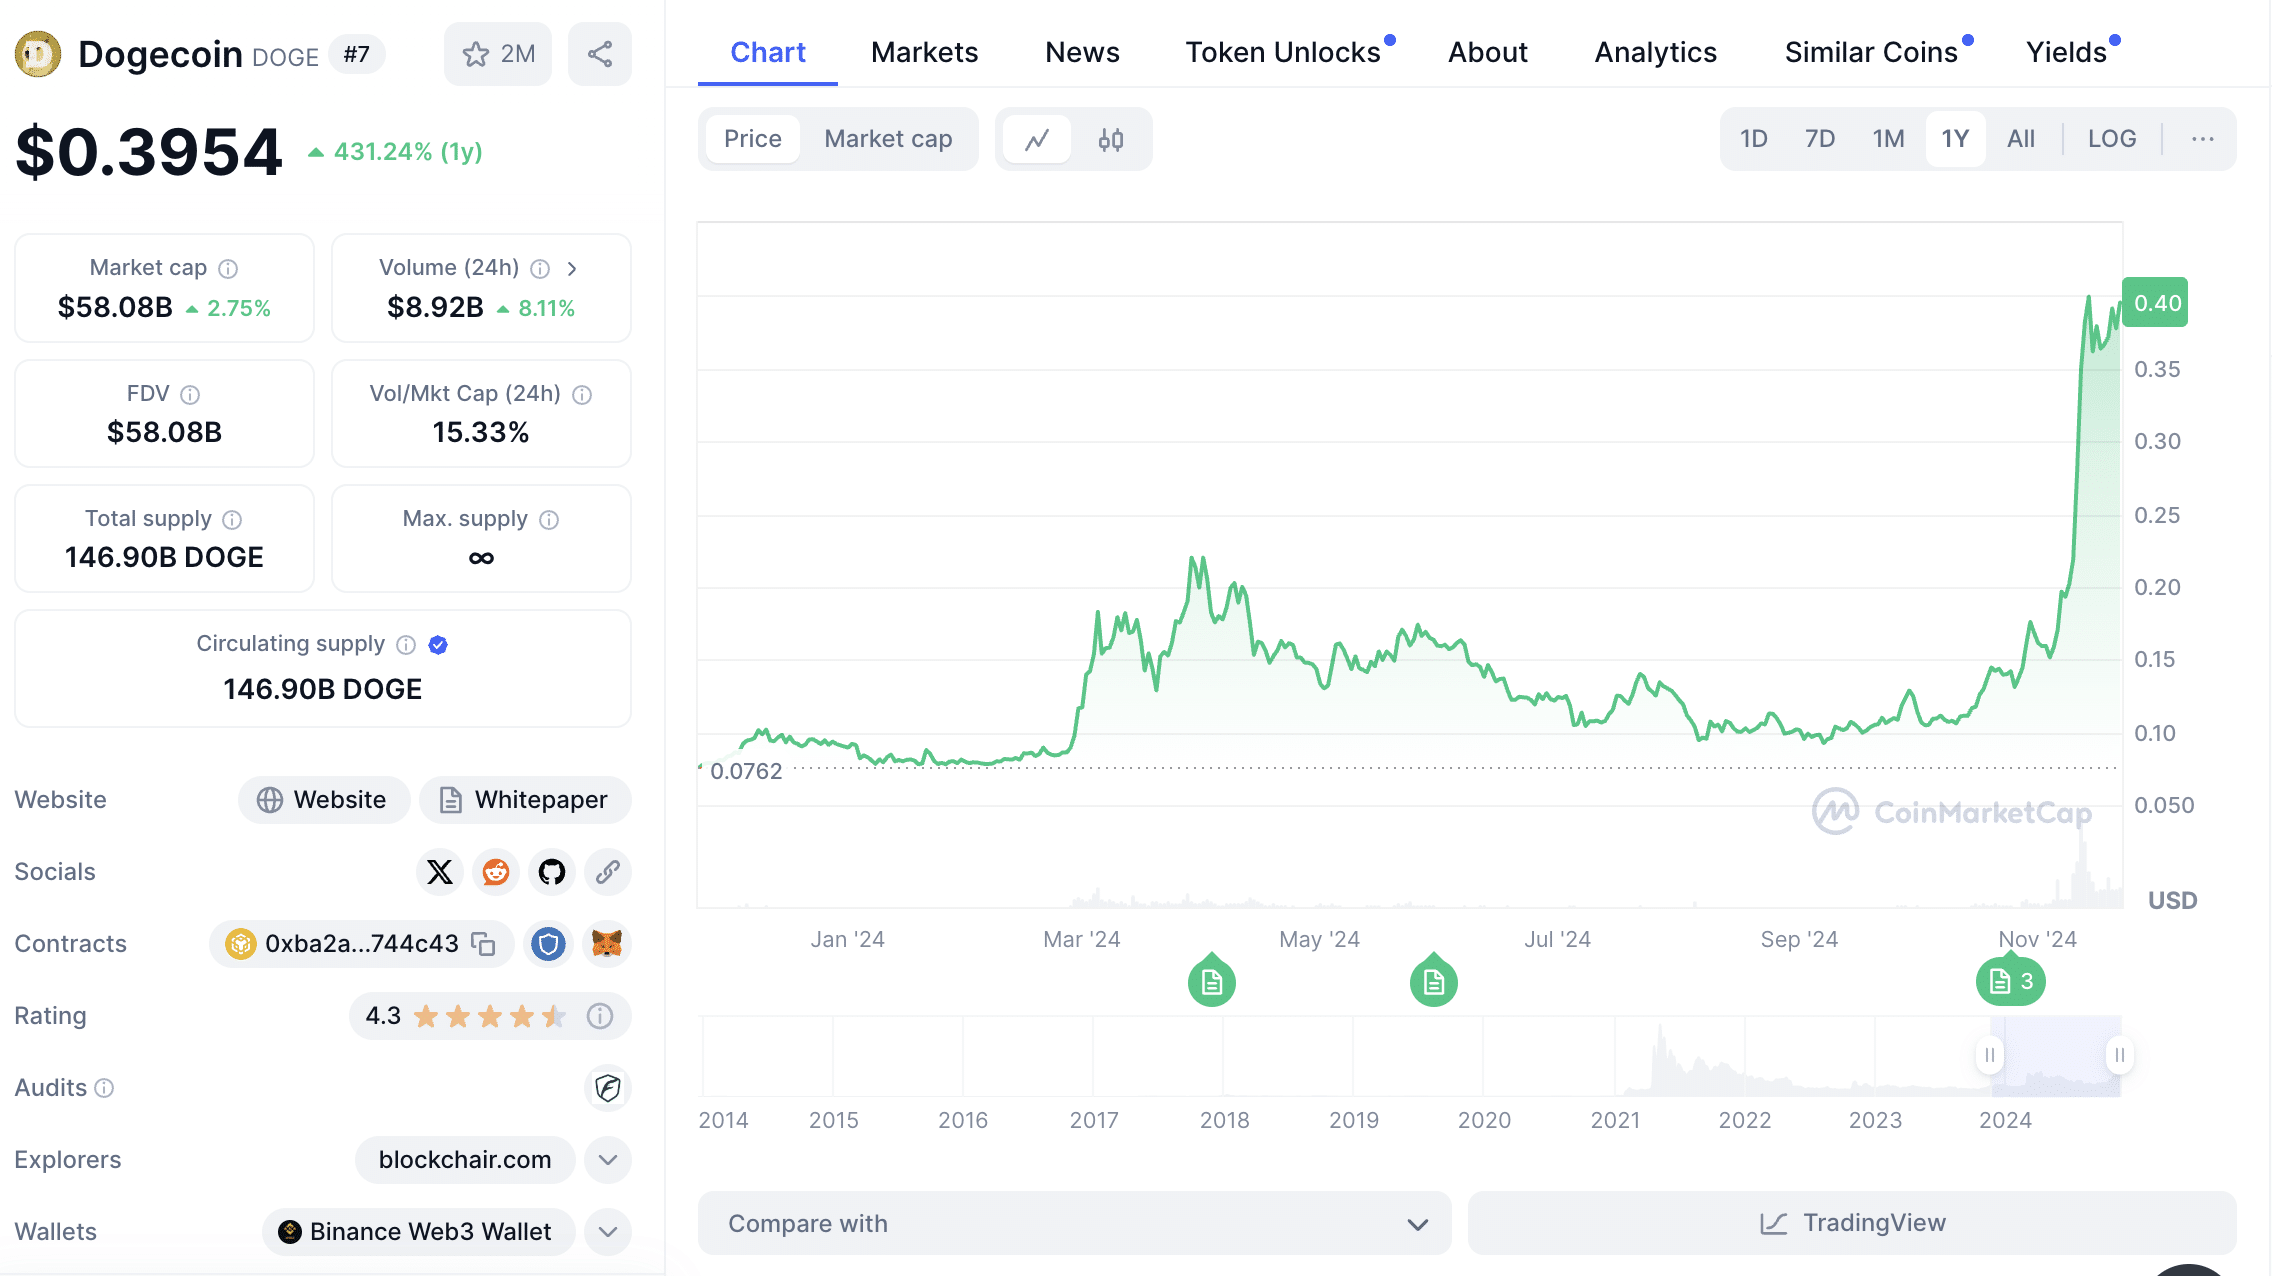
Task: Click FDV info icon
Action: (190, 394)
